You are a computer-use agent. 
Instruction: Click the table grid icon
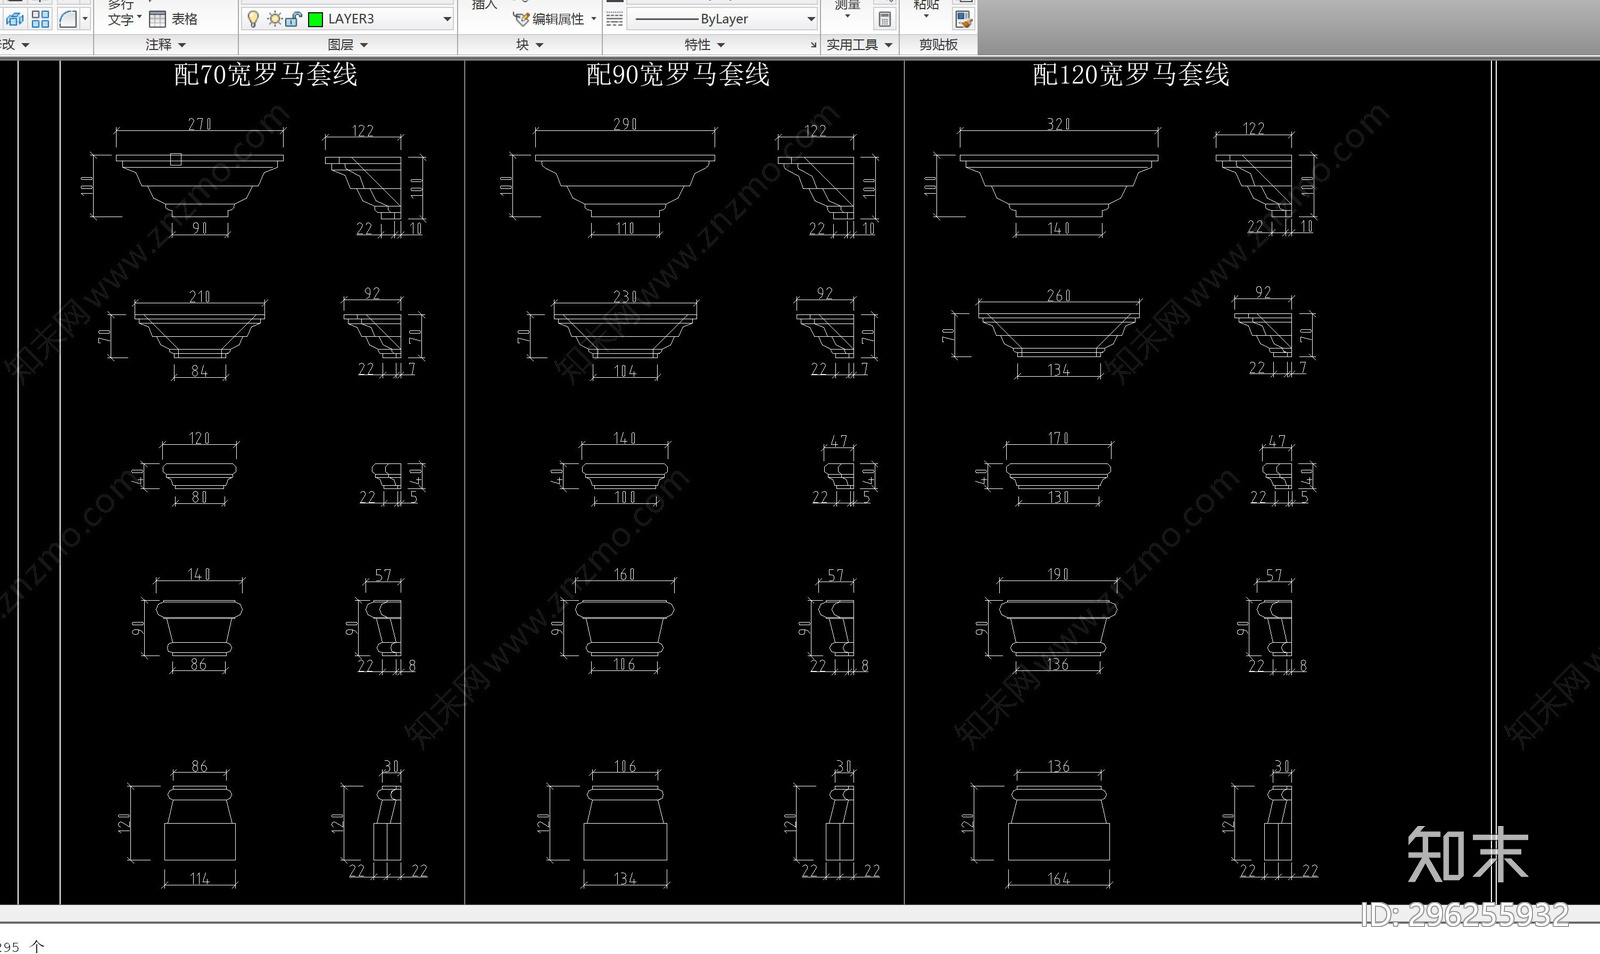(157, 19)
